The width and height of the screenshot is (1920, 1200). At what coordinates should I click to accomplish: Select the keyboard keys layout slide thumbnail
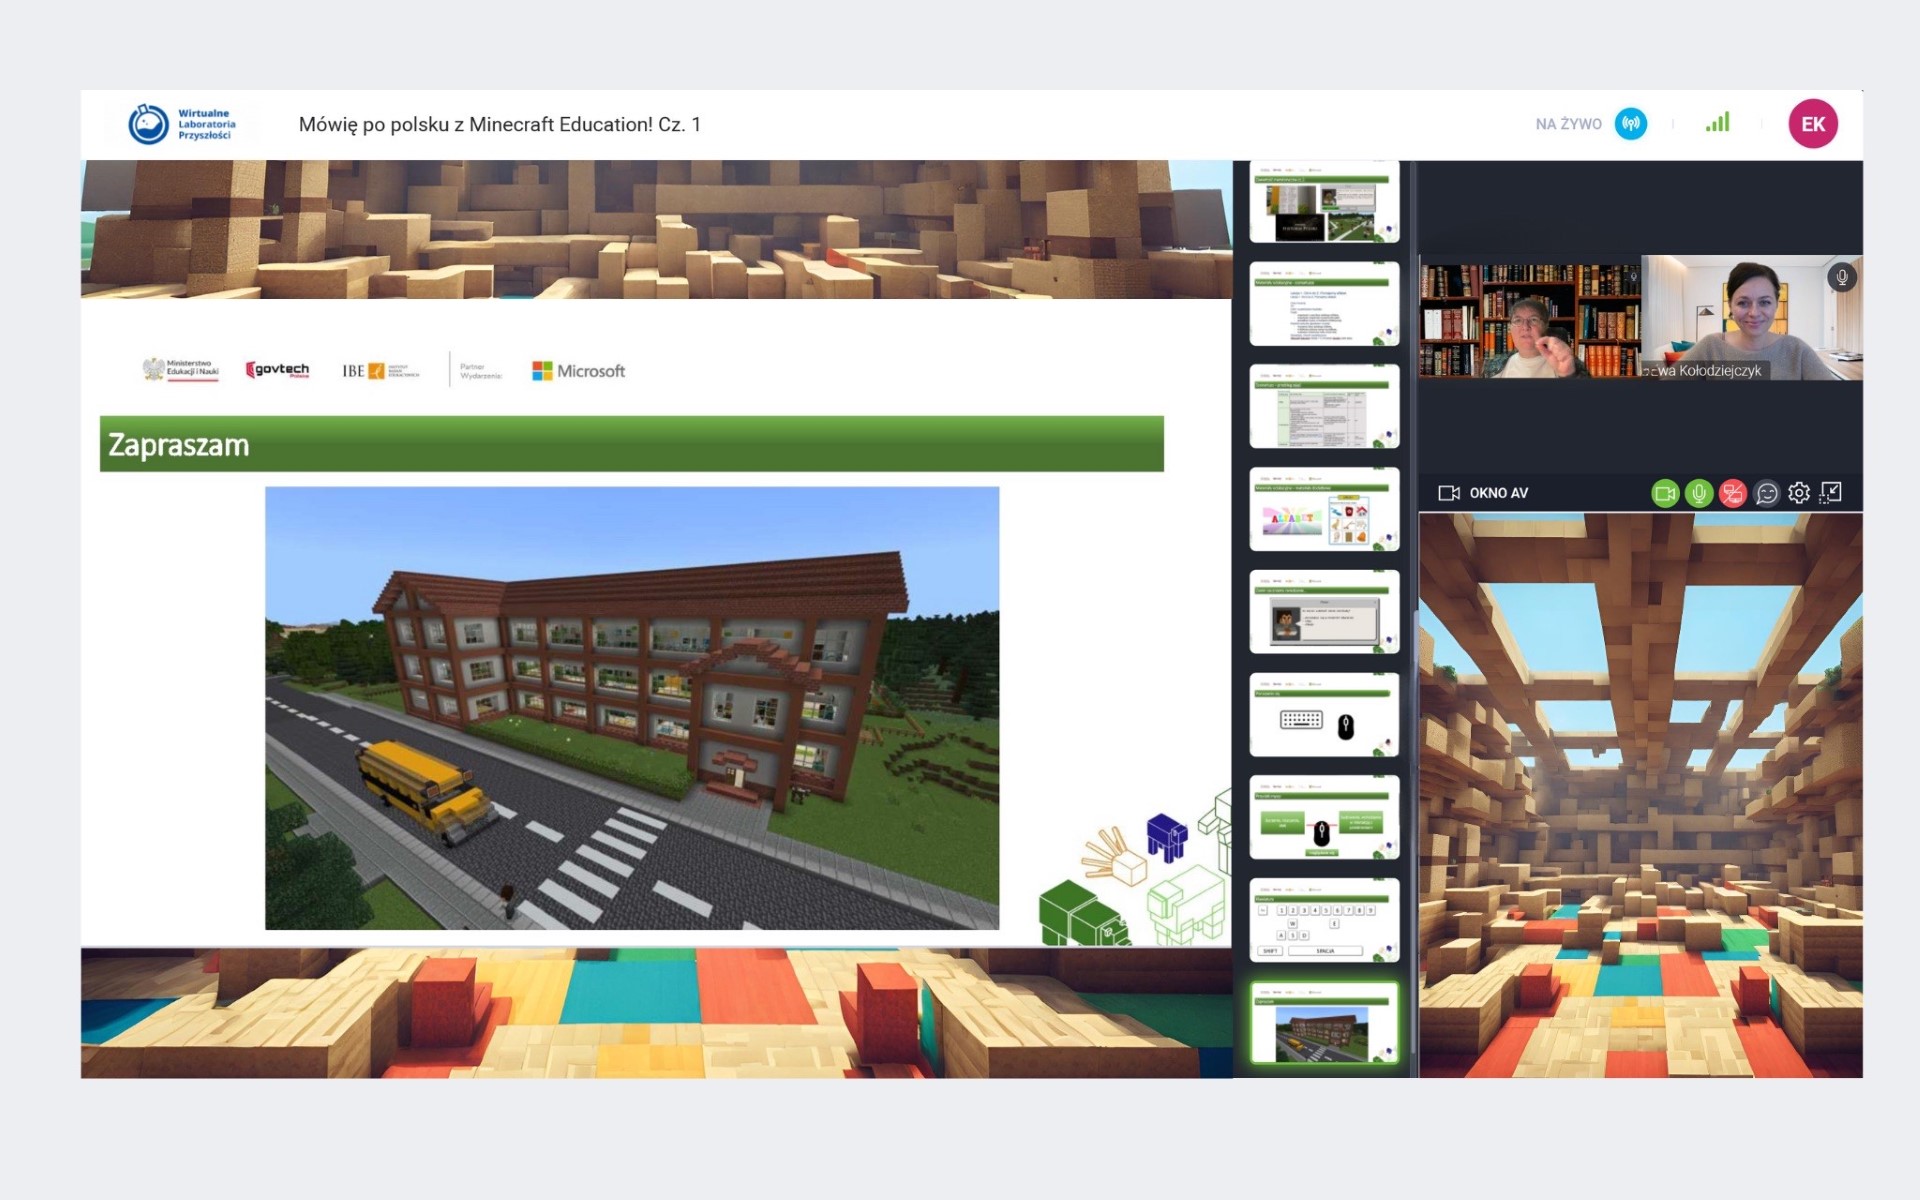1324,920
